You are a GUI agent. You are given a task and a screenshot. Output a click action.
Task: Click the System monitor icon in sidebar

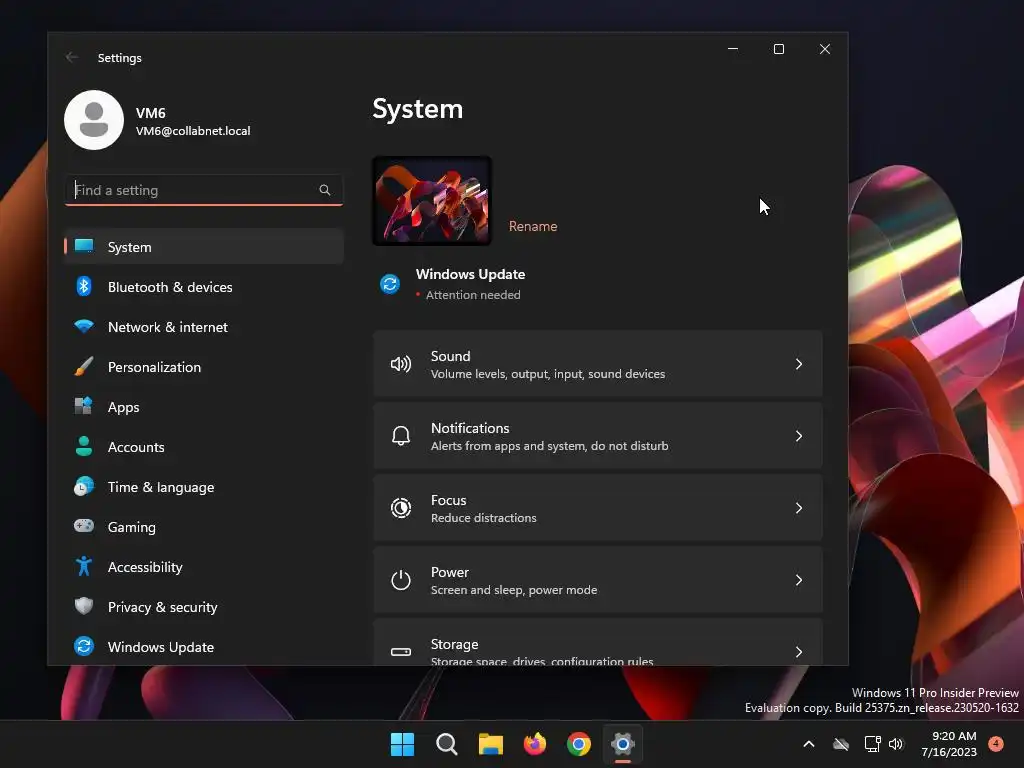[84, 246]
